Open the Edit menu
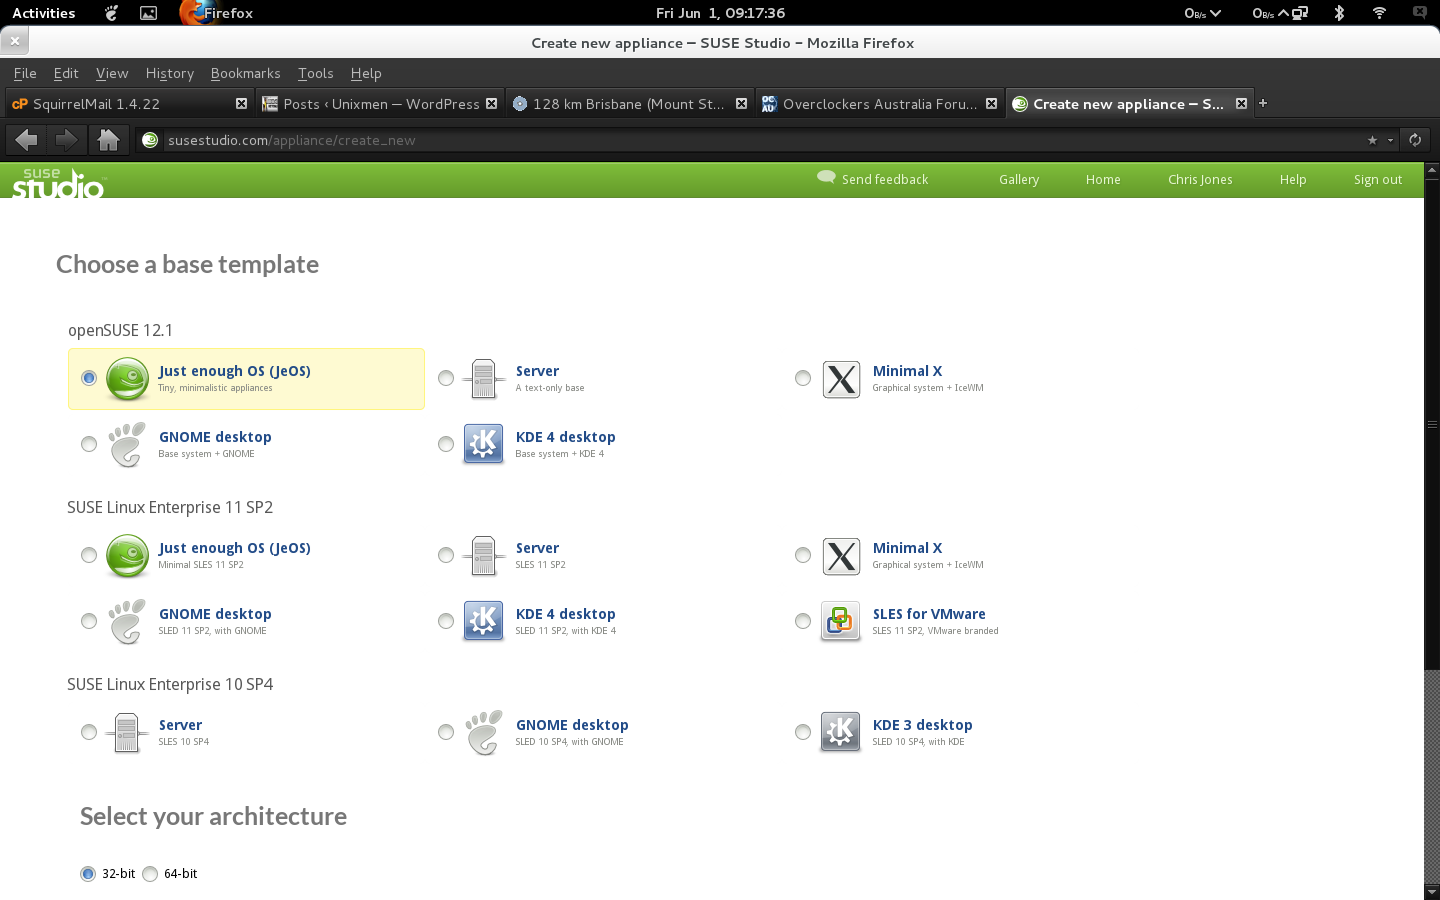Viewport: 1440px width, 900px height. [66, 73]
